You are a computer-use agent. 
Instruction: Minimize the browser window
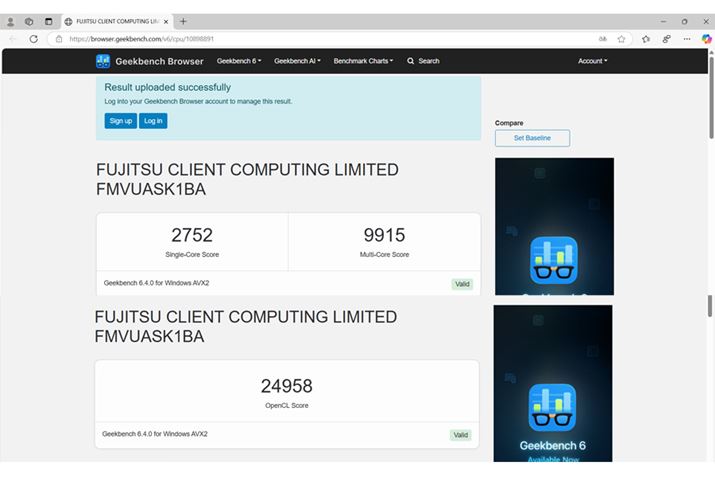(x=663, y=21)
